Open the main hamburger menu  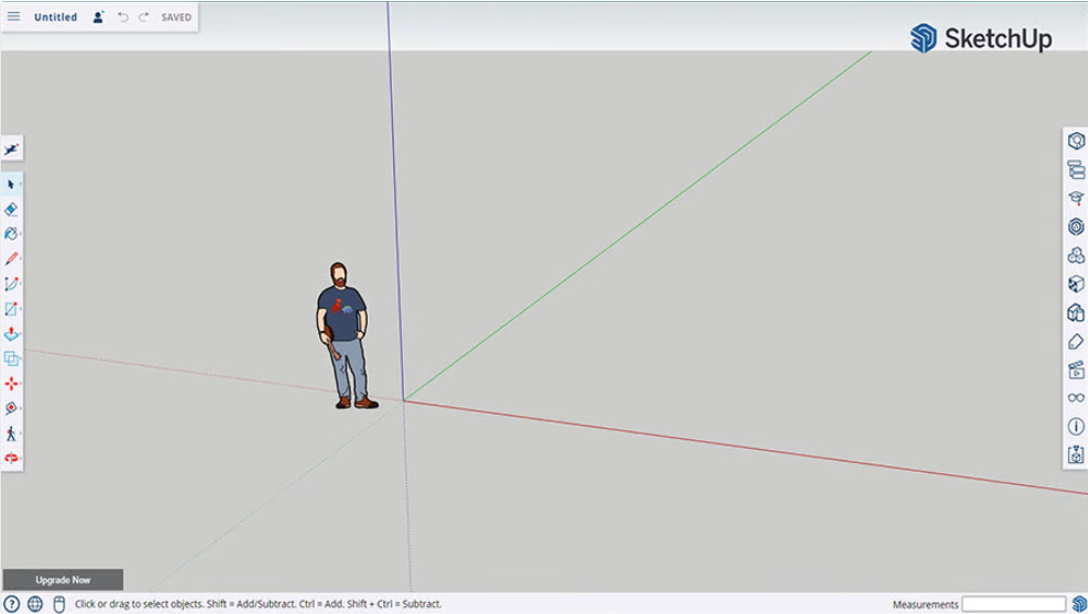pyautogui.click(x=13, y=16)
